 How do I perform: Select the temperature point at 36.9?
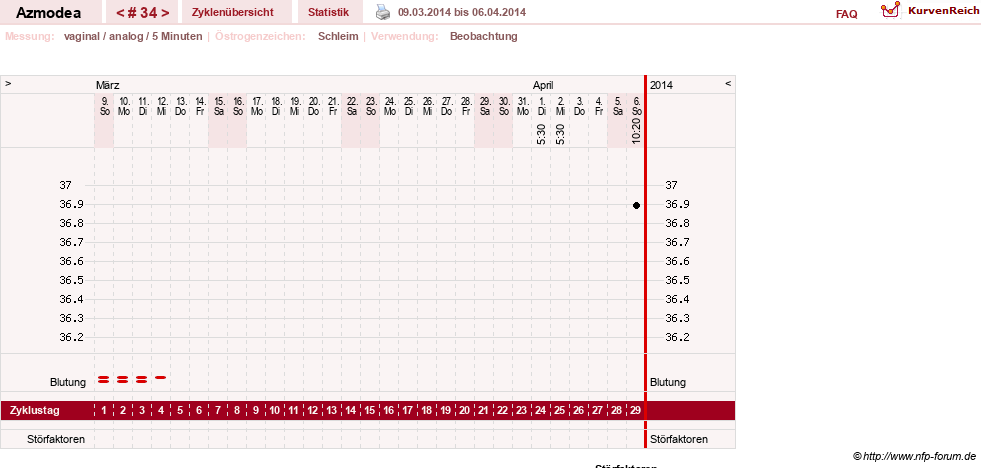(x=636, y=205)
